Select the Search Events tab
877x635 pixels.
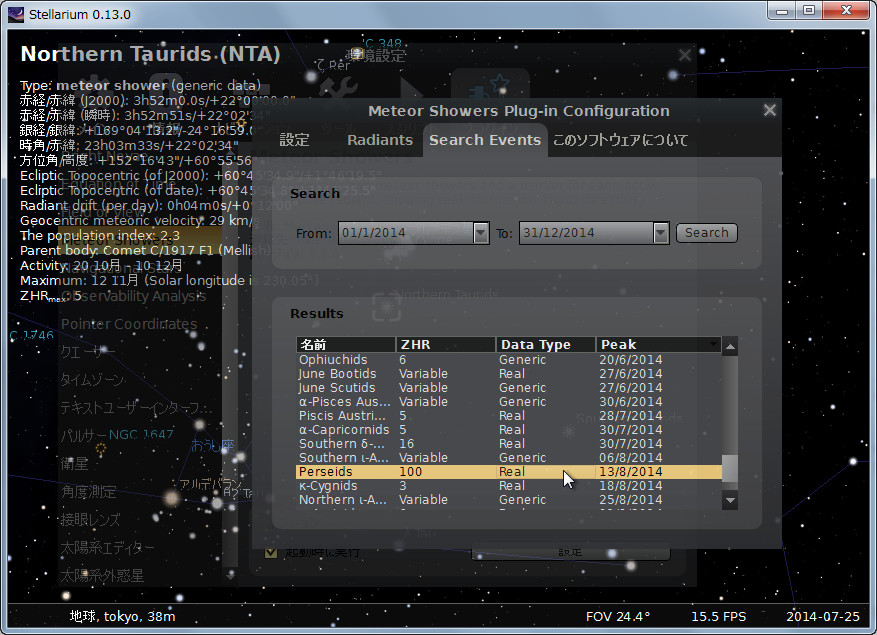pos(485,140)
